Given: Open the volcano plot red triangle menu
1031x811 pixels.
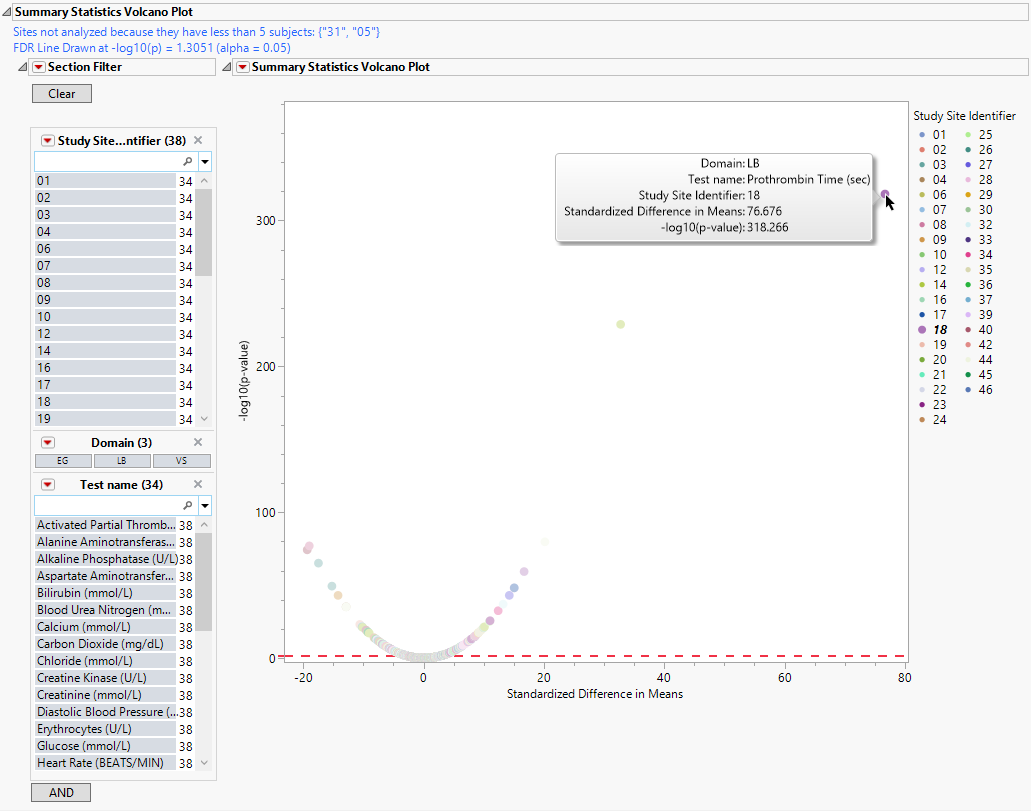Looking at the screenshot, I should pos(242,67).
